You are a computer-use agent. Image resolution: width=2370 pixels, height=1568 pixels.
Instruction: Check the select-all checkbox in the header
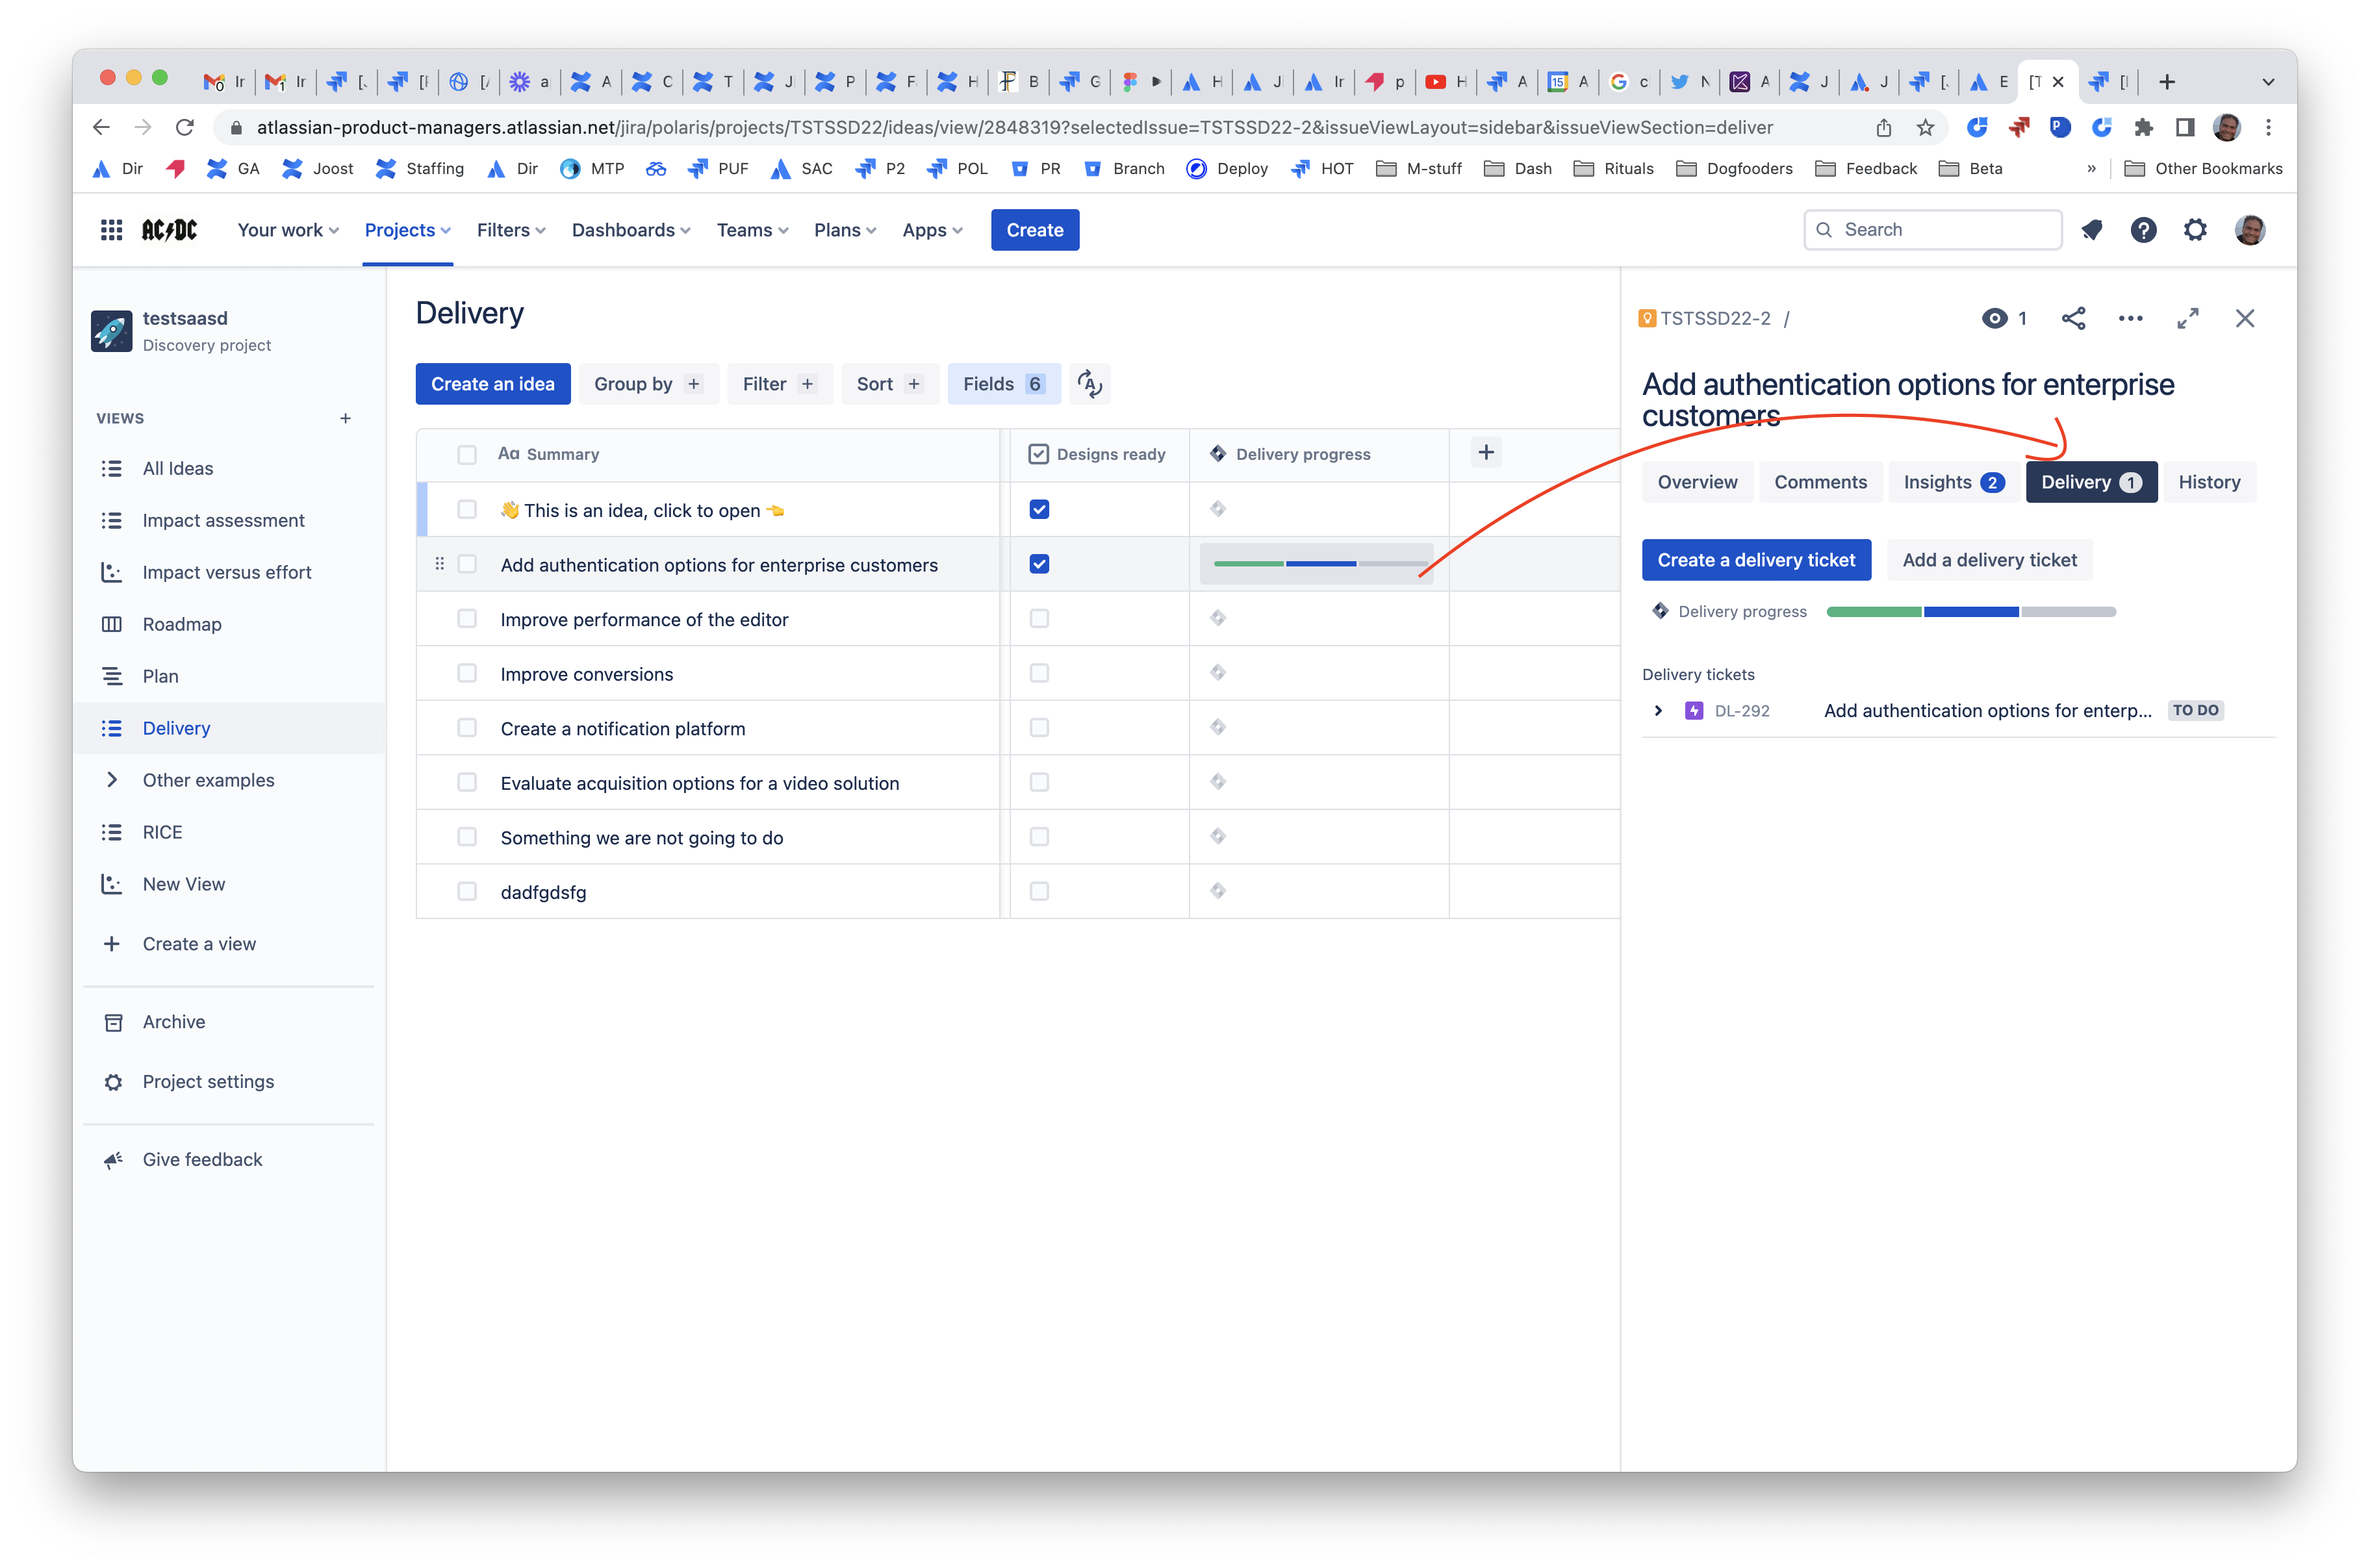point(466,453)
